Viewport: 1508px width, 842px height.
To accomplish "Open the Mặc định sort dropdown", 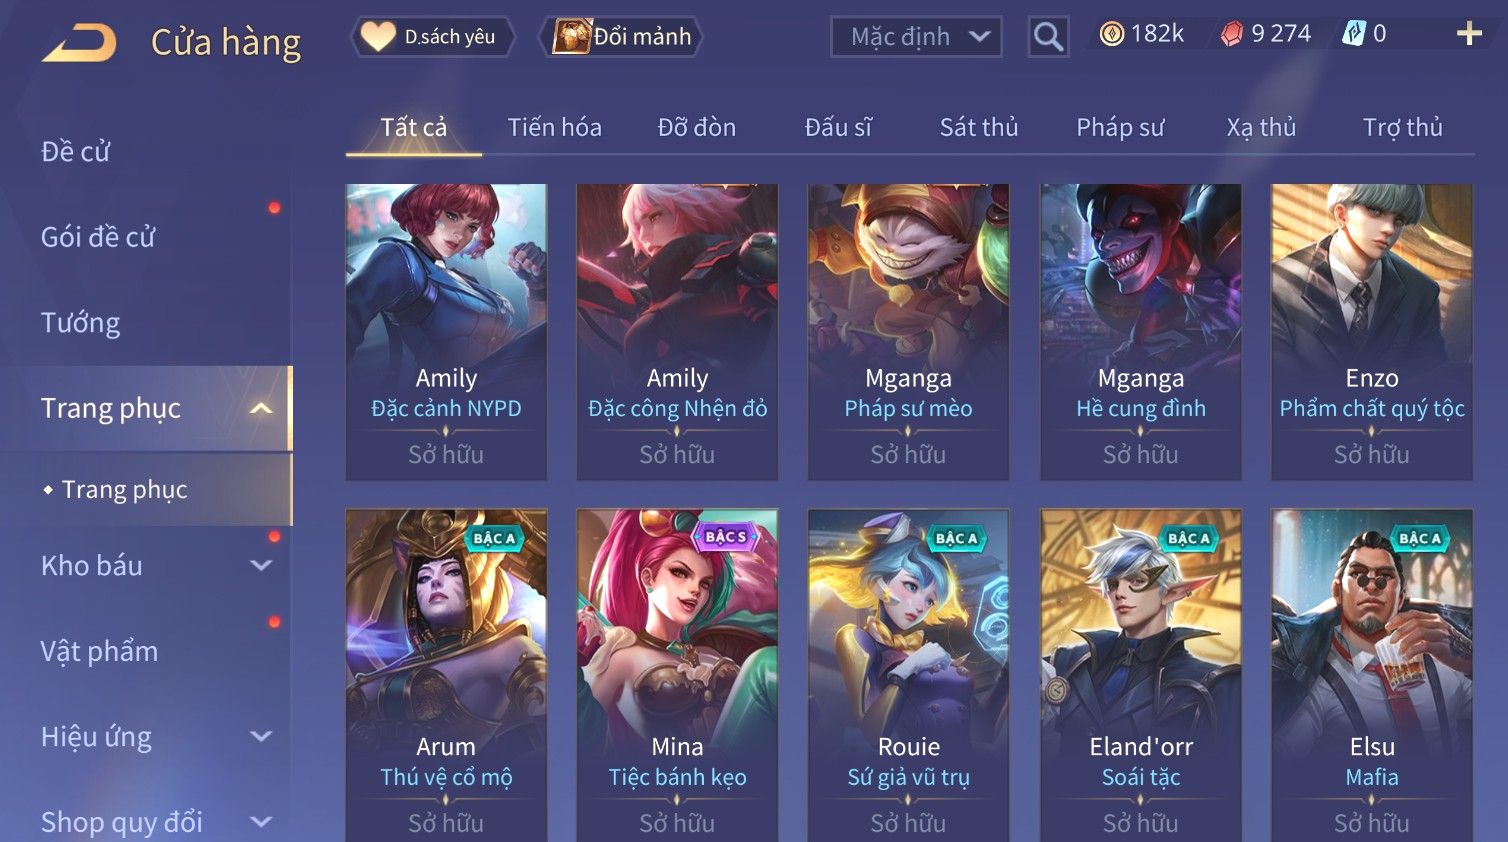I will click(x=916, y=37).
